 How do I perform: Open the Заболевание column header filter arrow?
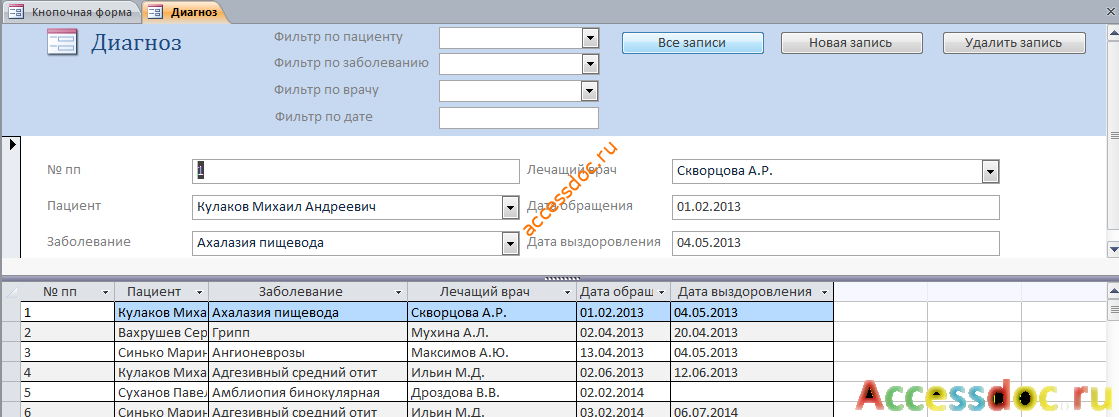click(x=398, y=293)
